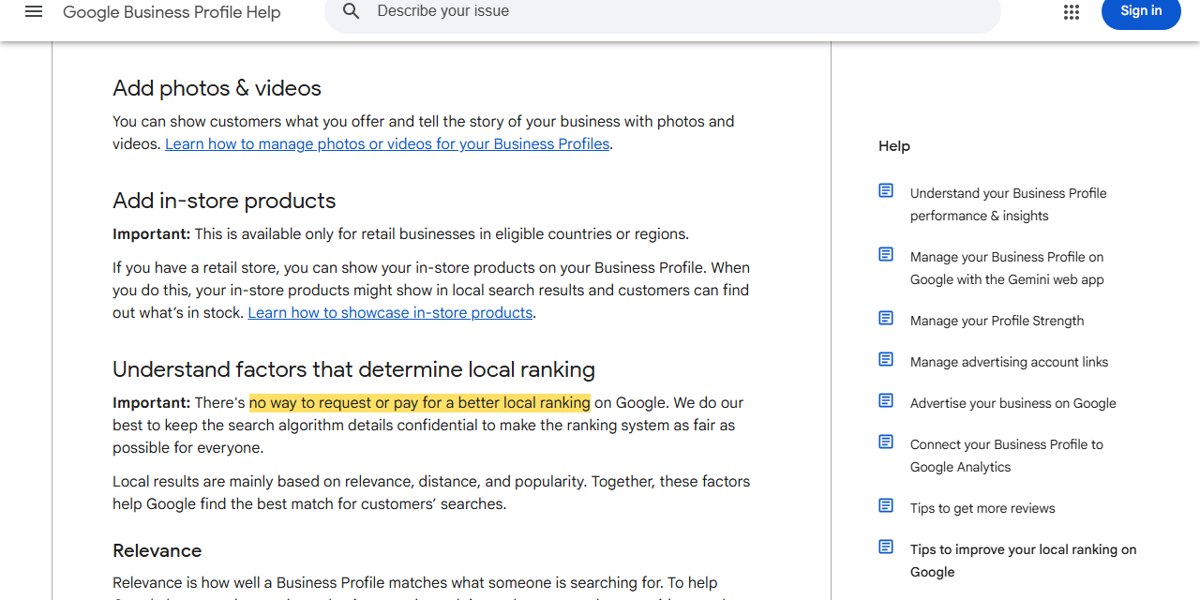Click the Help sidebar heading

(894, 146)
